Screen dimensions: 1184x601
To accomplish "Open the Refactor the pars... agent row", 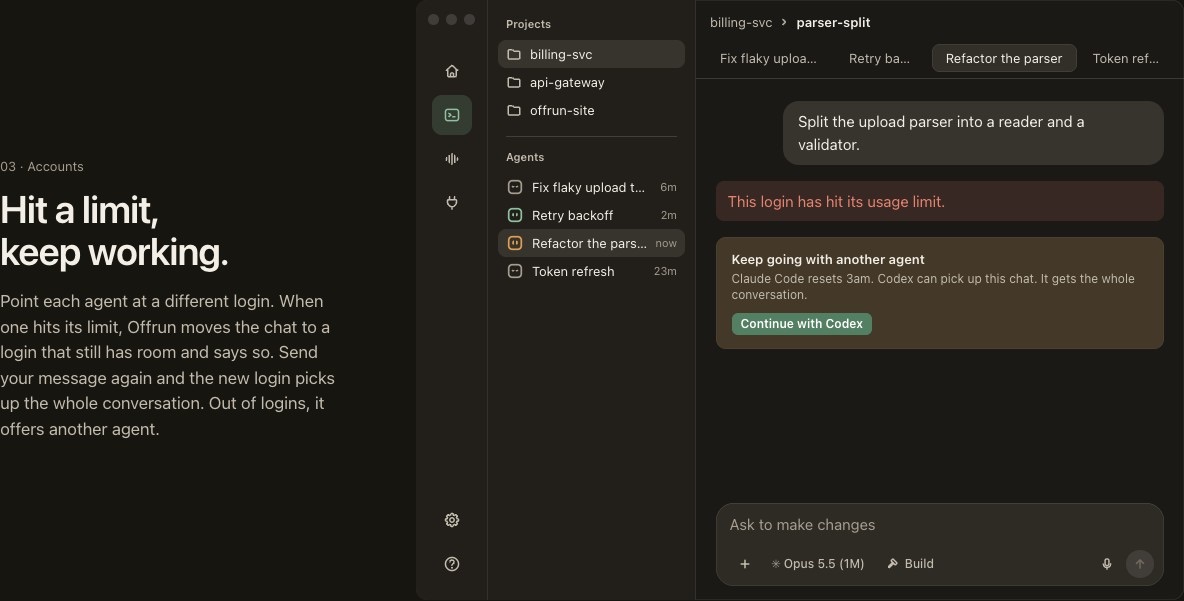I will (591, 243).
